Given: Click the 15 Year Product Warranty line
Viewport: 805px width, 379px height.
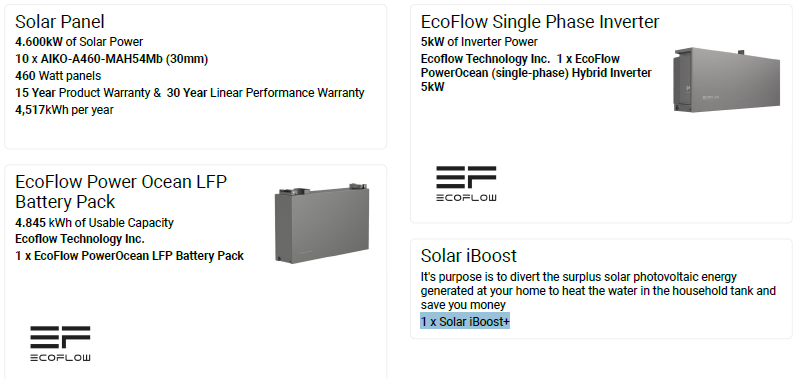Looking at the screenshot, I should 189,93.
